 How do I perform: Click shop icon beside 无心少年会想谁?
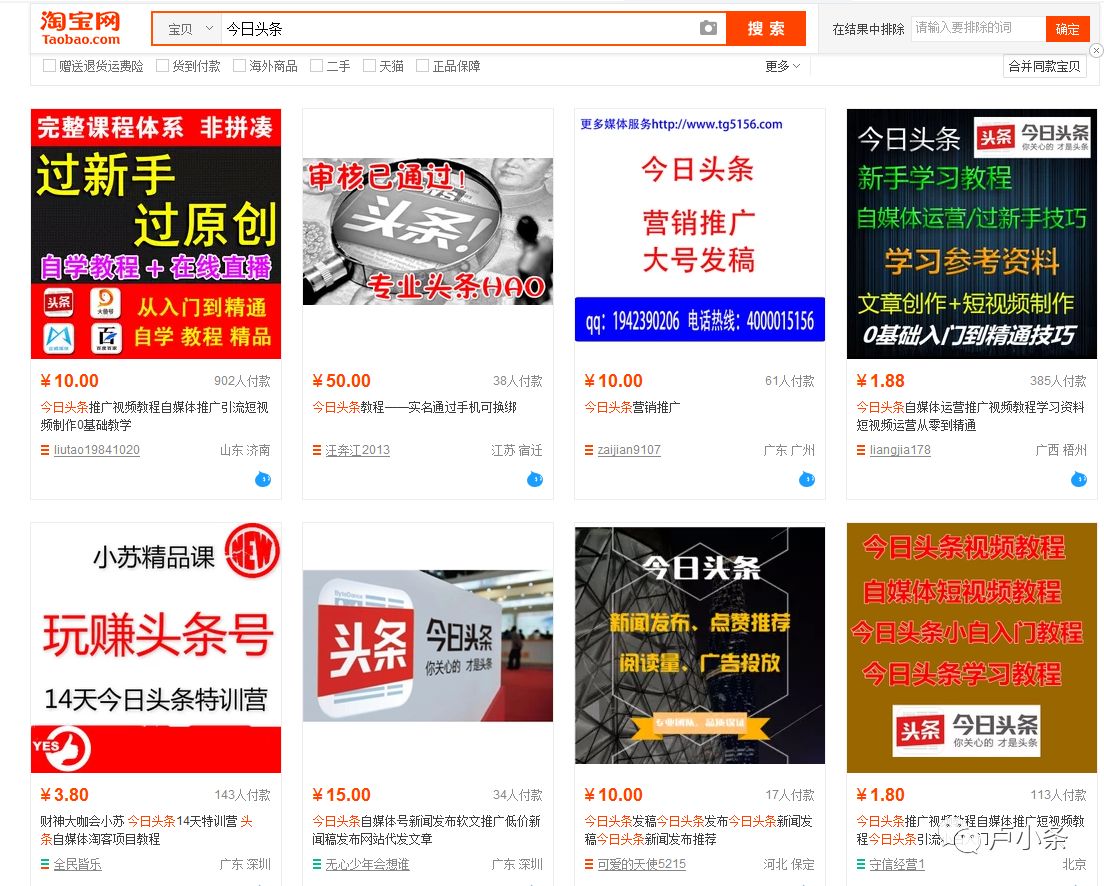point(317,864)
